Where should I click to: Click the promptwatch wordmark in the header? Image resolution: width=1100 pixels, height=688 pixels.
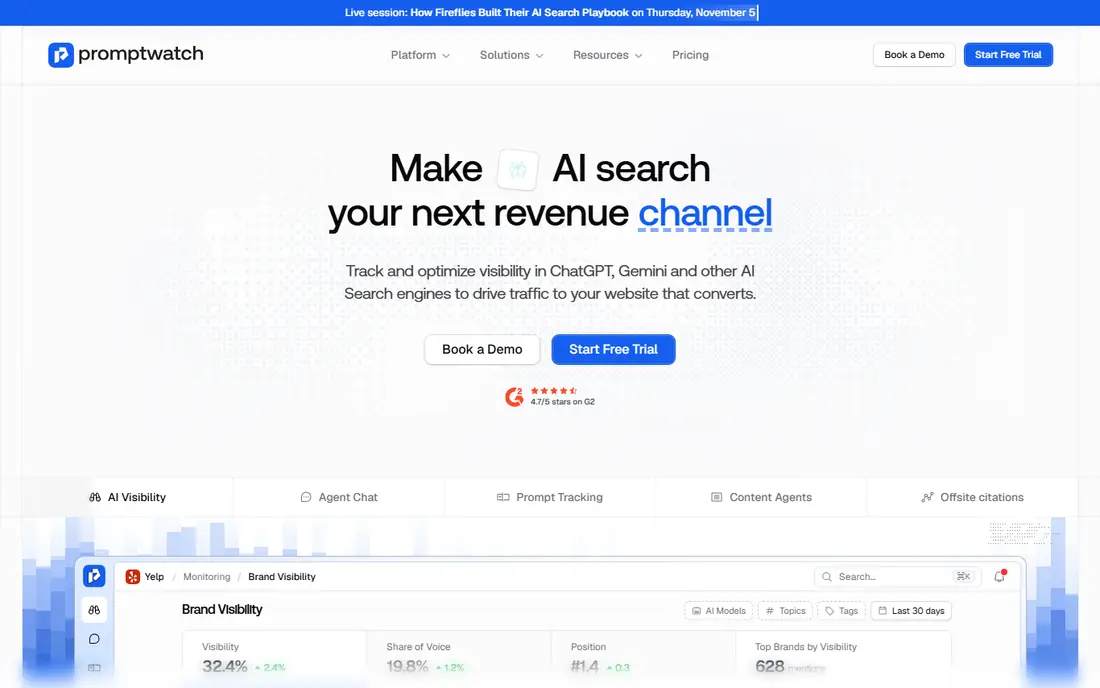pos(141,54)
